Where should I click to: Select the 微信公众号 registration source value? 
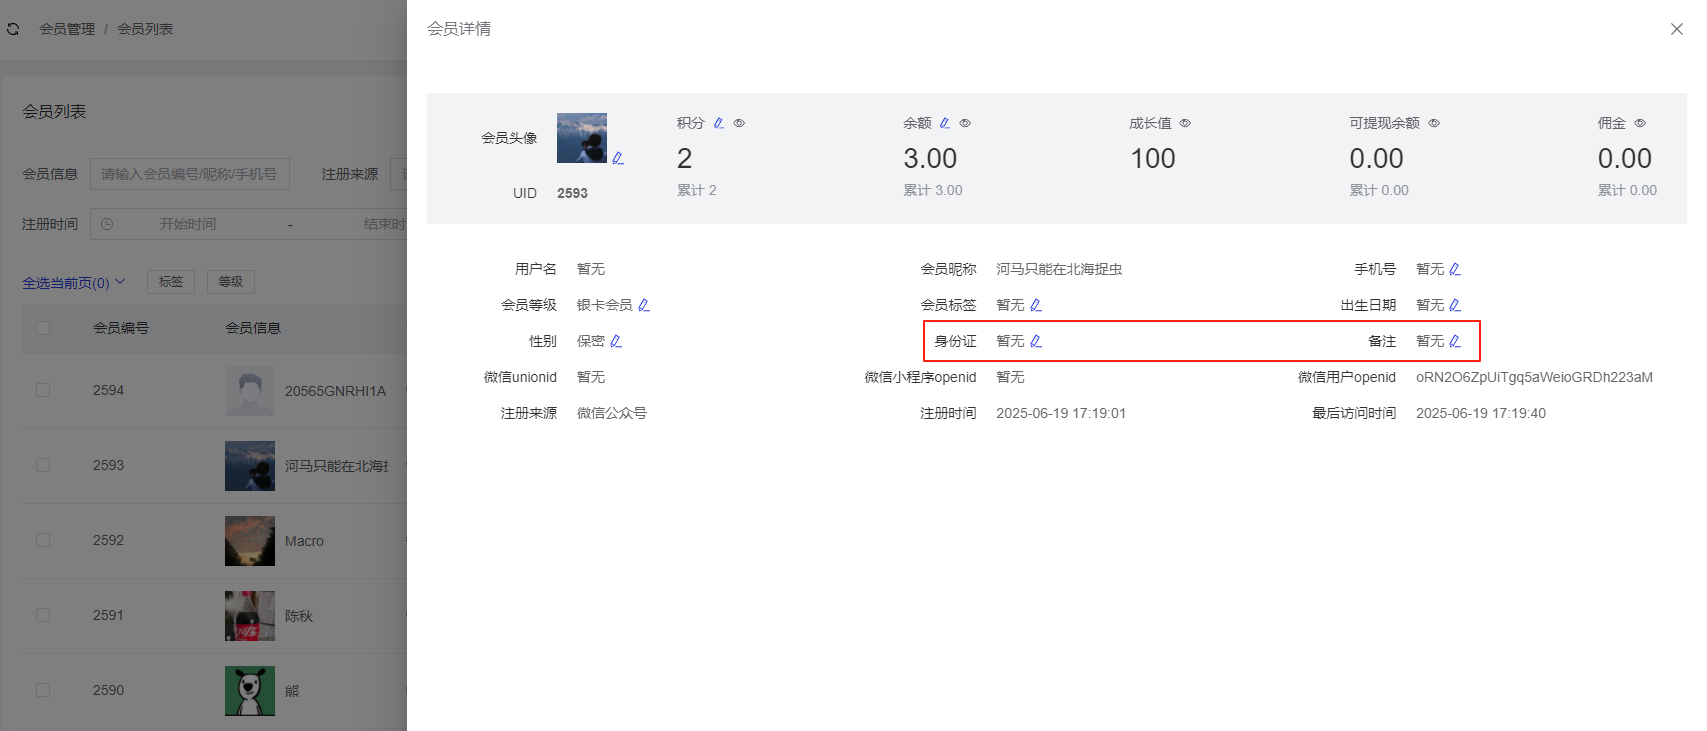coord(612,413)
